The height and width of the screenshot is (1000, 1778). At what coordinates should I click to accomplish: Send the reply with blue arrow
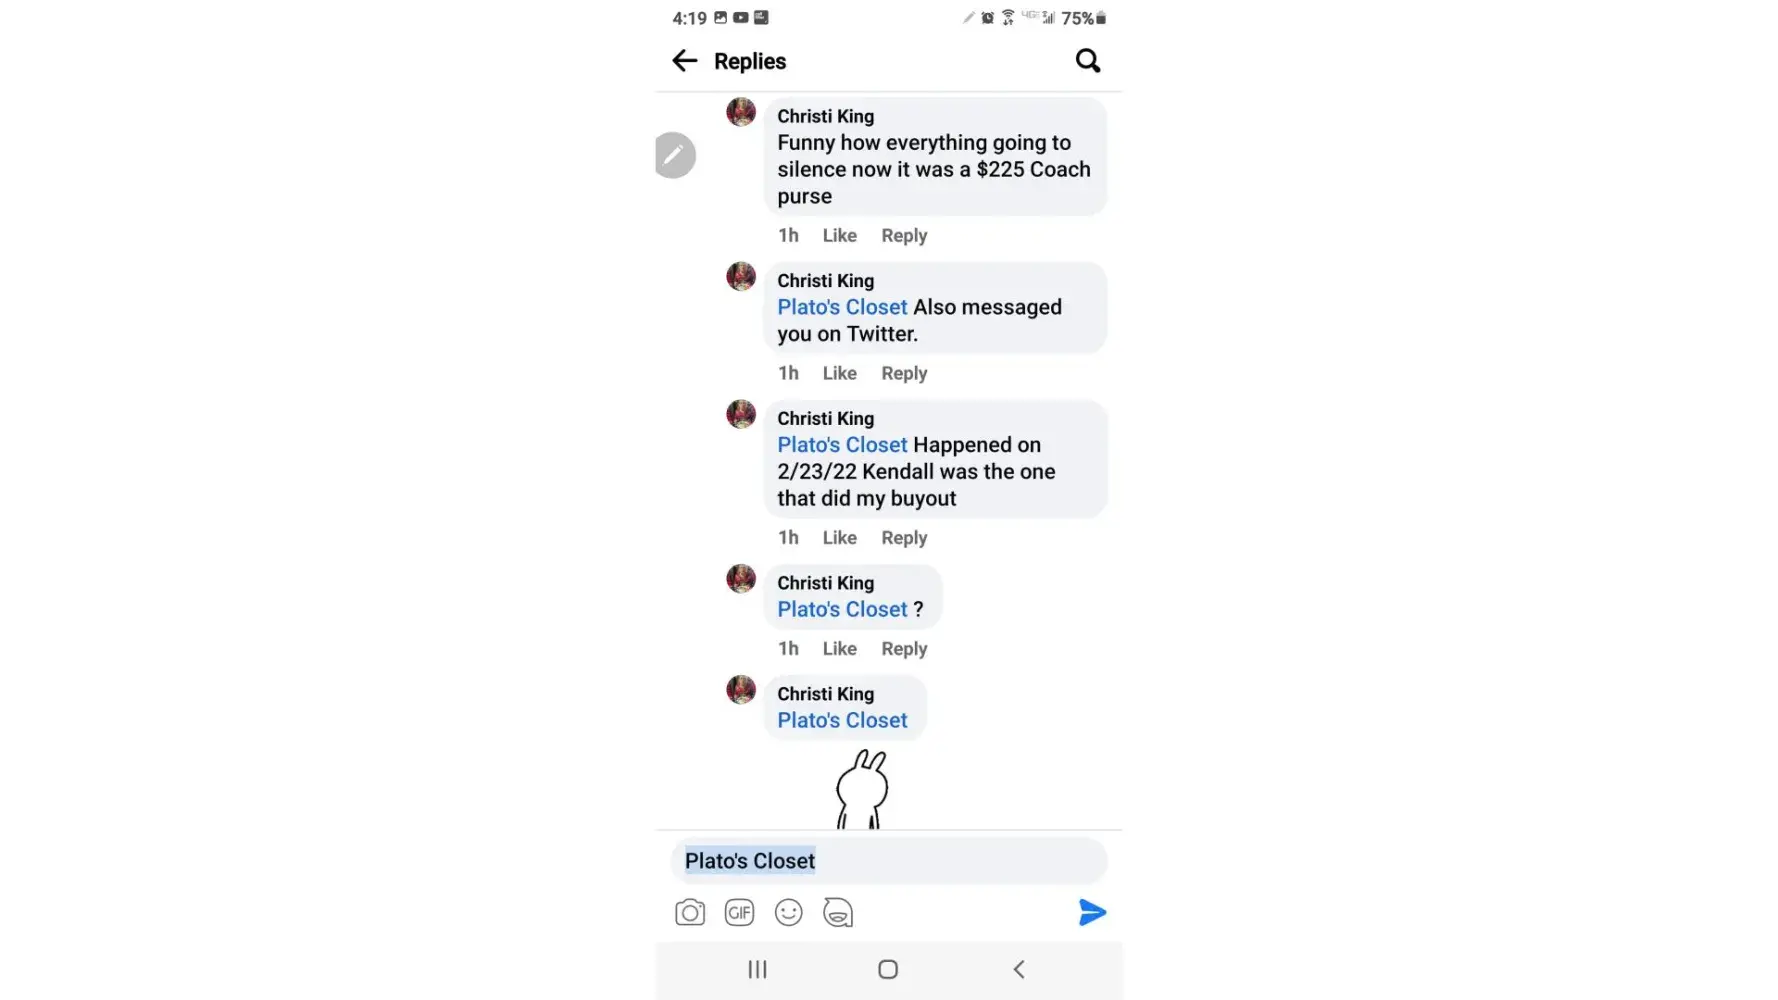tap(1092, 912)
